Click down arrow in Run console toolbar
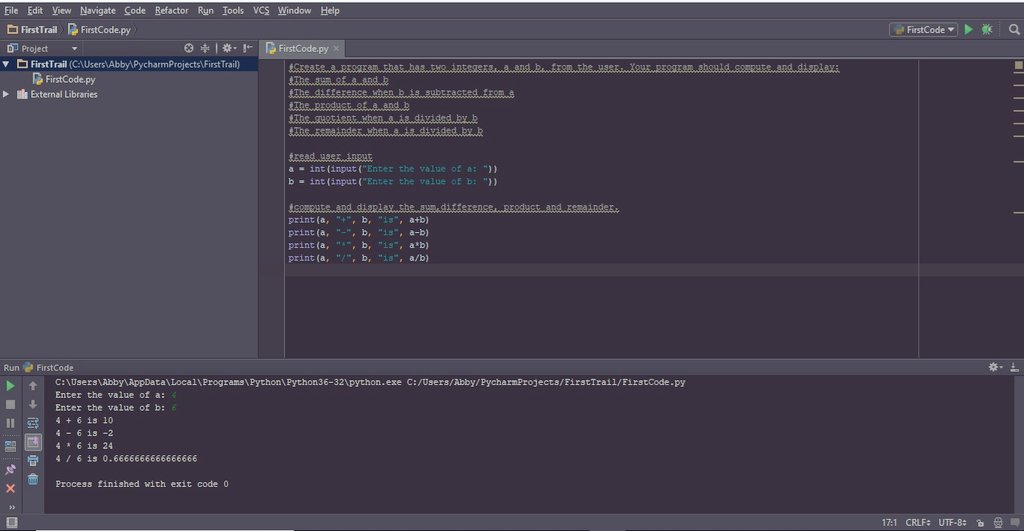This screenshot has height=531, width=1024. pos(33,404)
